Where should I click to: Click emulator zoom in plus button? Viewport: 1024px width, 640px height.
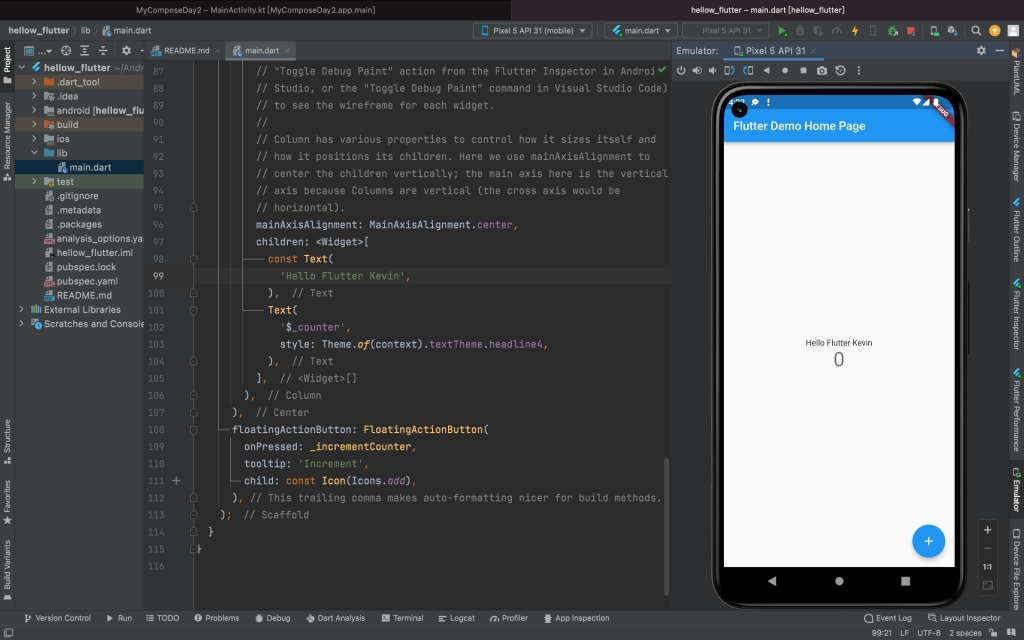(x=987, y=530)
